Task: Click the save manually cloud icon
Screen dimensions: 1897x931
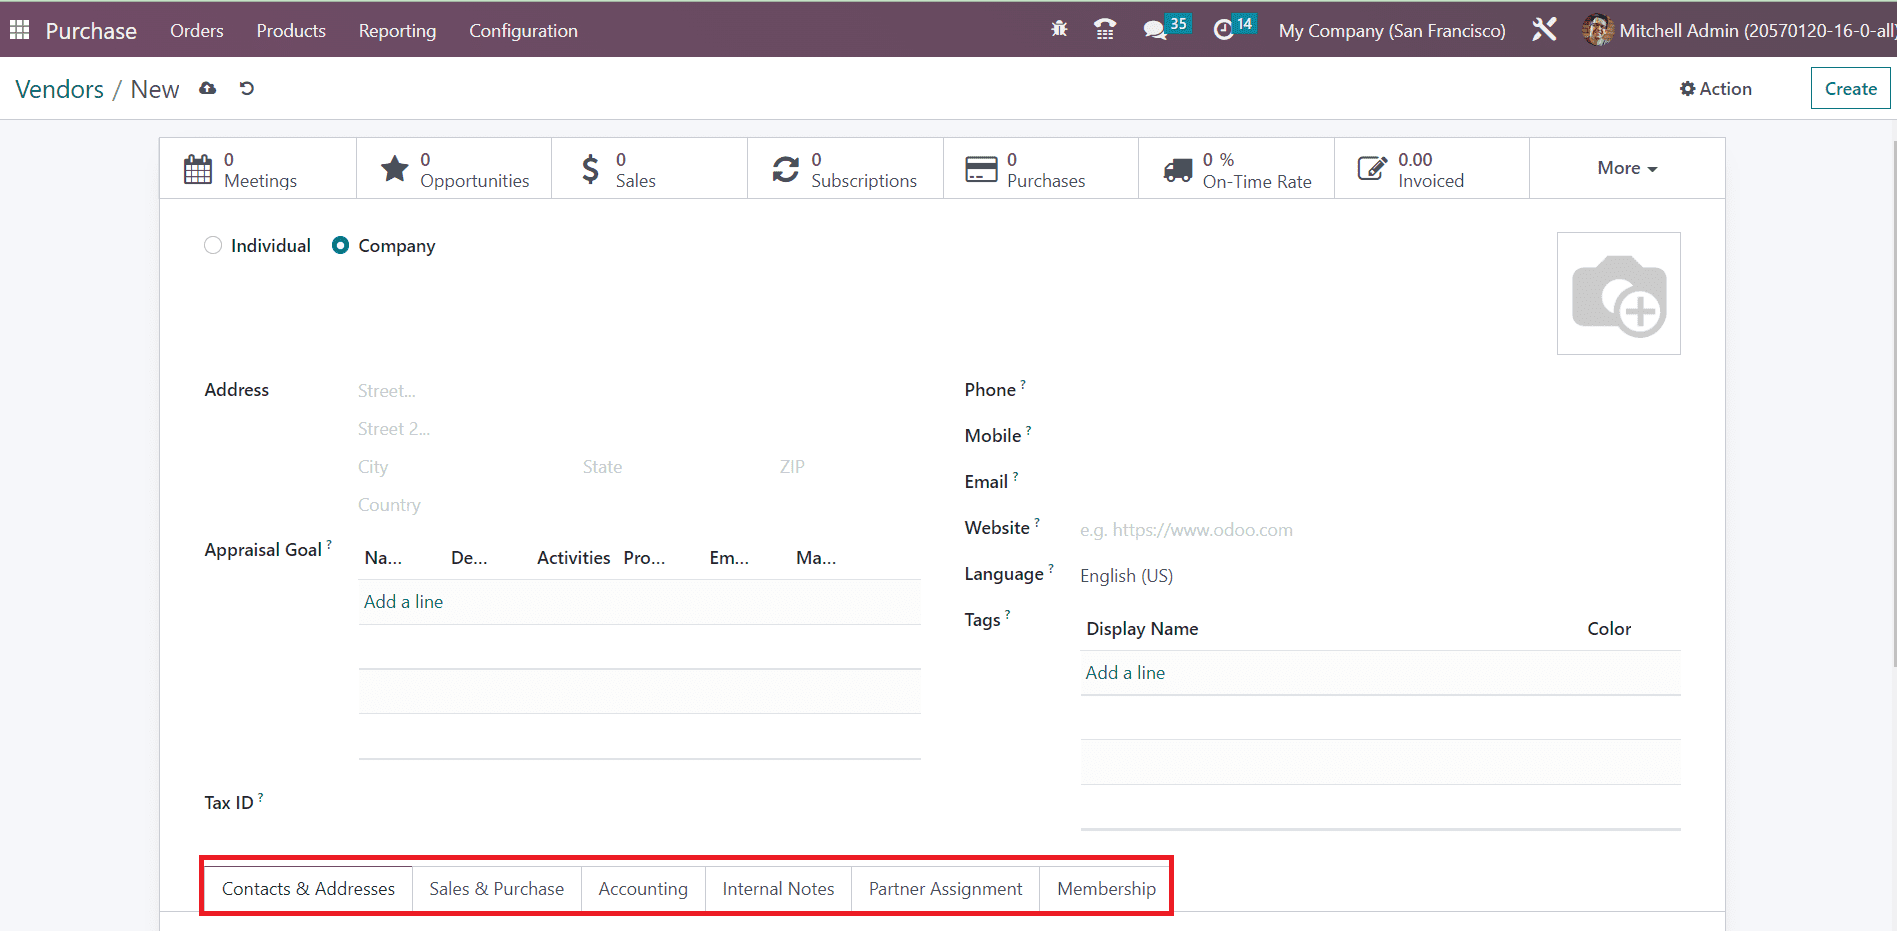Action: coord(208,89)
